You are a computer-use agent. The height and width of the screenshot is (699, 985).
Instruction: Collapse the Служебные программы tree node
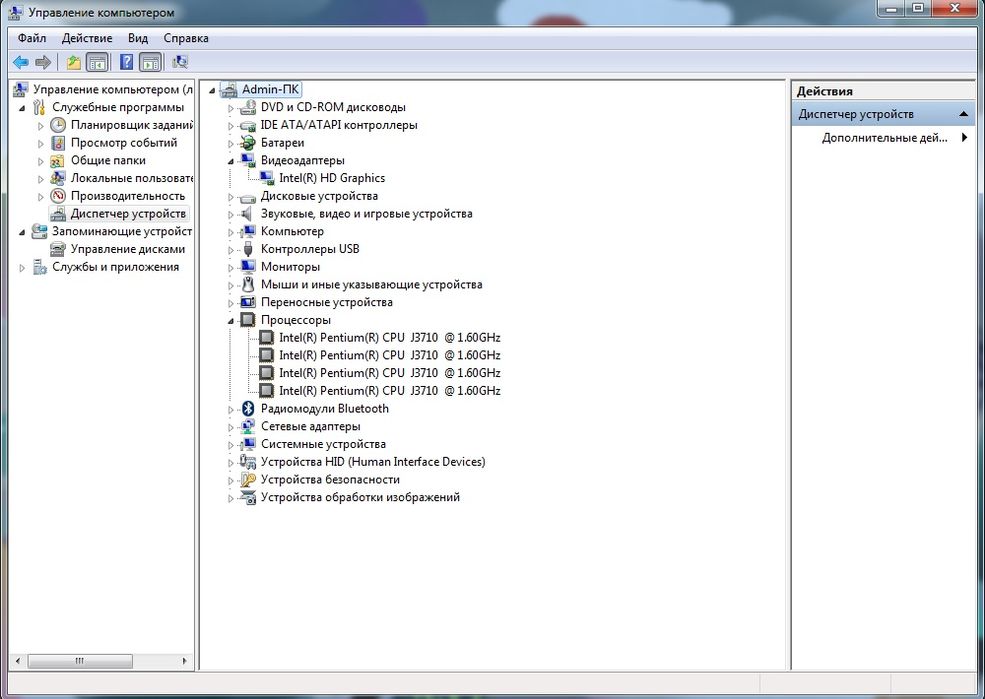tap(22, 108)
